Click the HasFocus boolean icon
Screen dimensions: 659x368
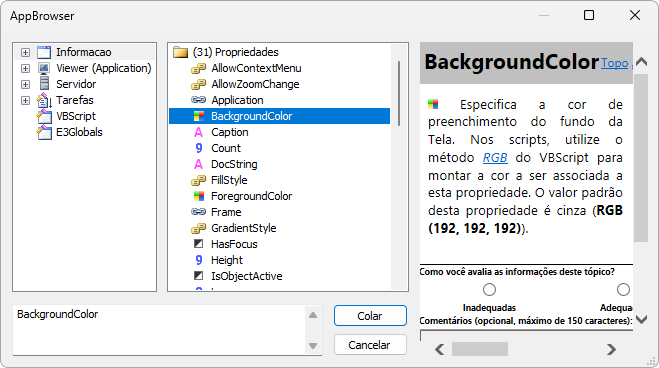point(198,244)
